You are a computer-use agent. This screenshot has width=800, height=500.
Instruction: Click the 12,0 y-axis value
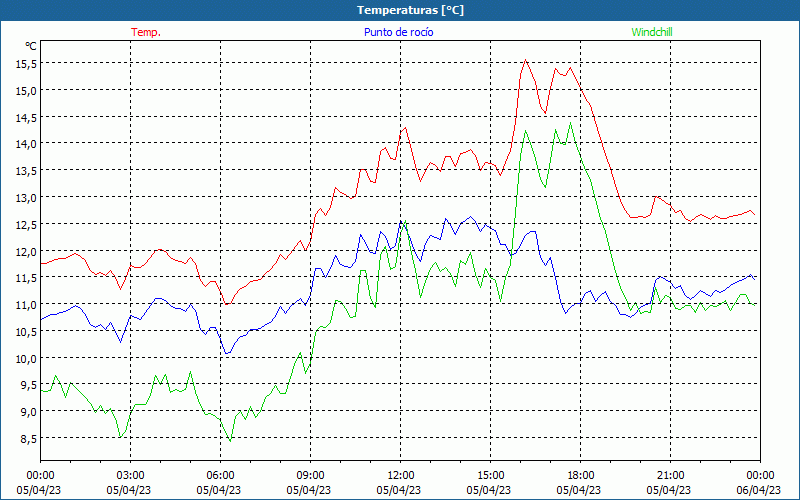point(27,251)
